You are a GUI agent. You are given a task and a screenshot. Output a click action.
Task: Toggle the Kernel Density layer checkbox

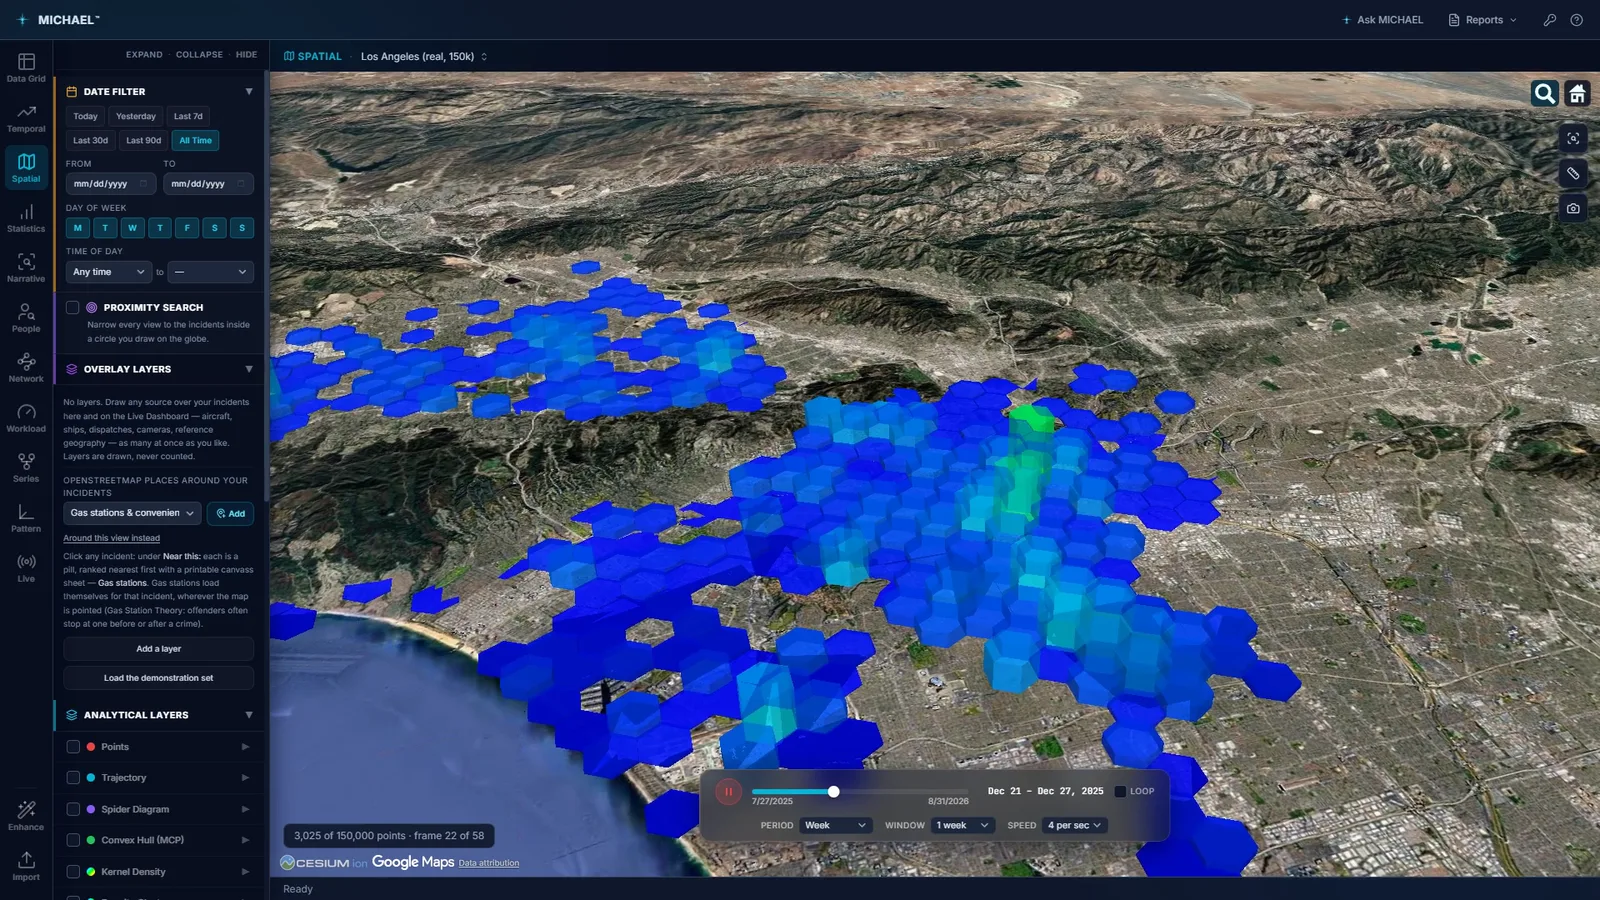click(73, 872)
